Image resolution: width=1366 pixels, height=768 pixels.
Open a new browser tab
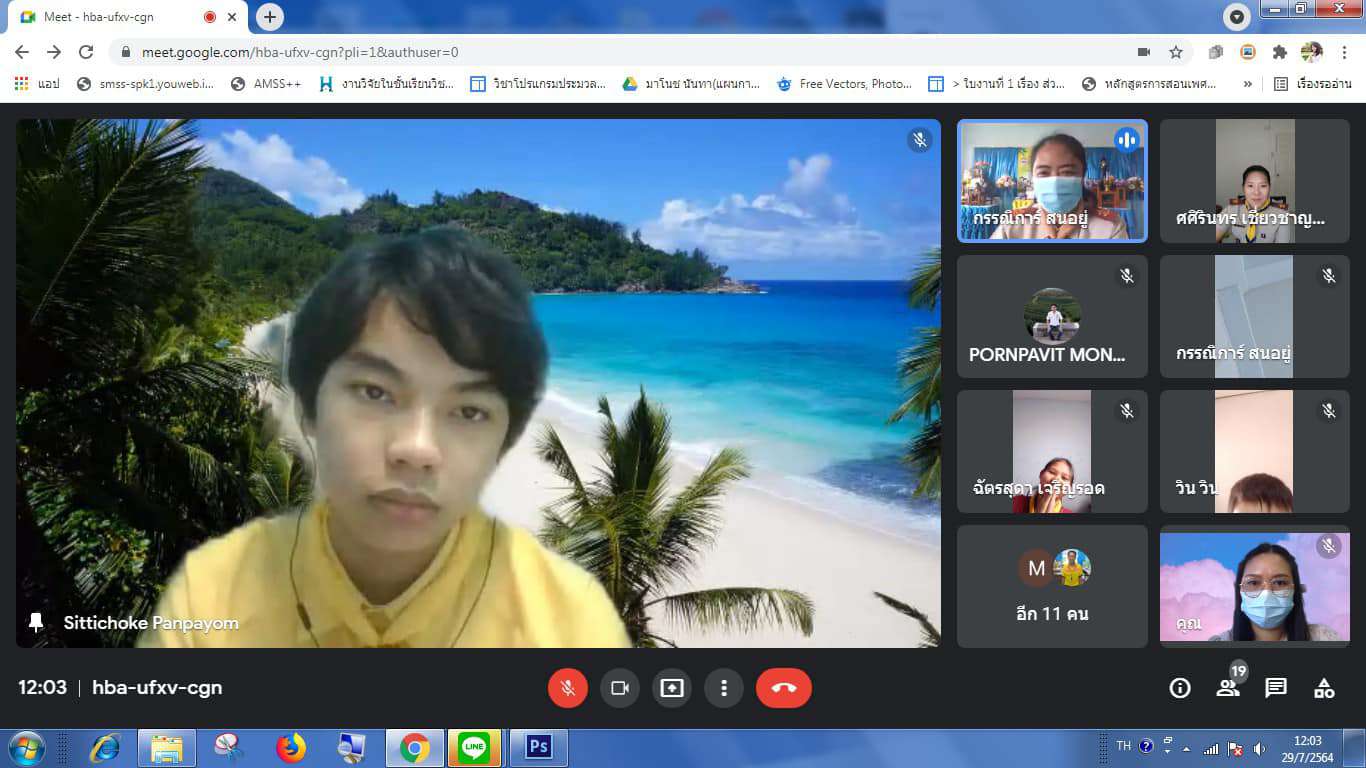point(270,17)
